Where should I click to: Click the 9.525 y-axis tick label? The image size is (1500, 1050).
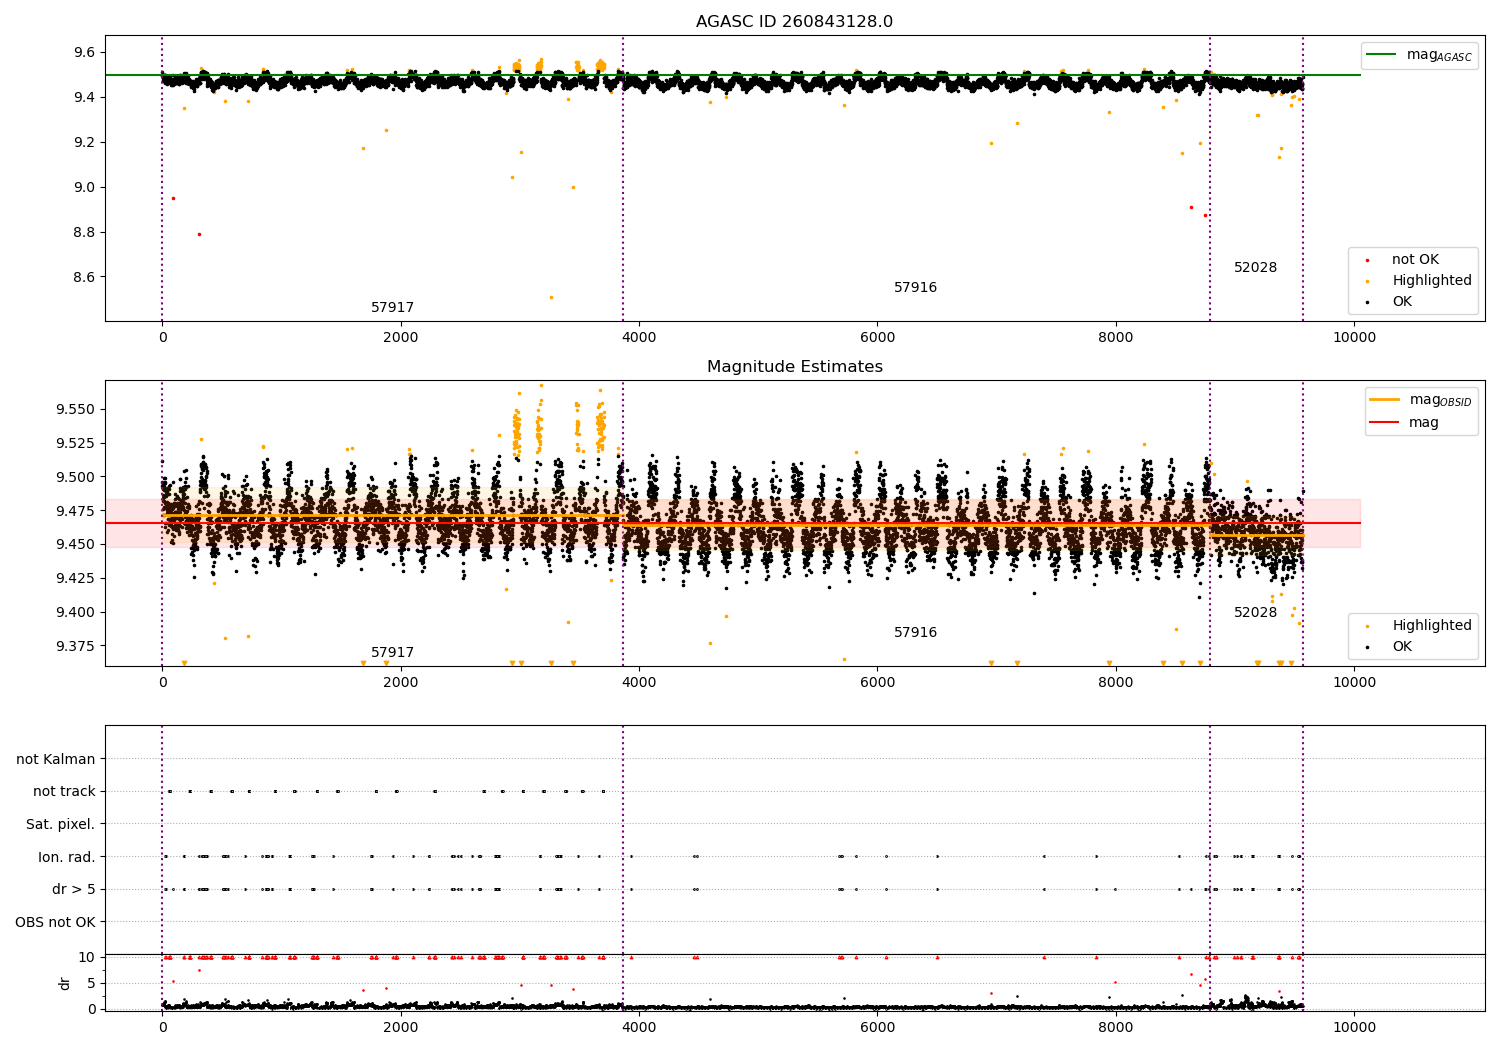pos(76,443)
